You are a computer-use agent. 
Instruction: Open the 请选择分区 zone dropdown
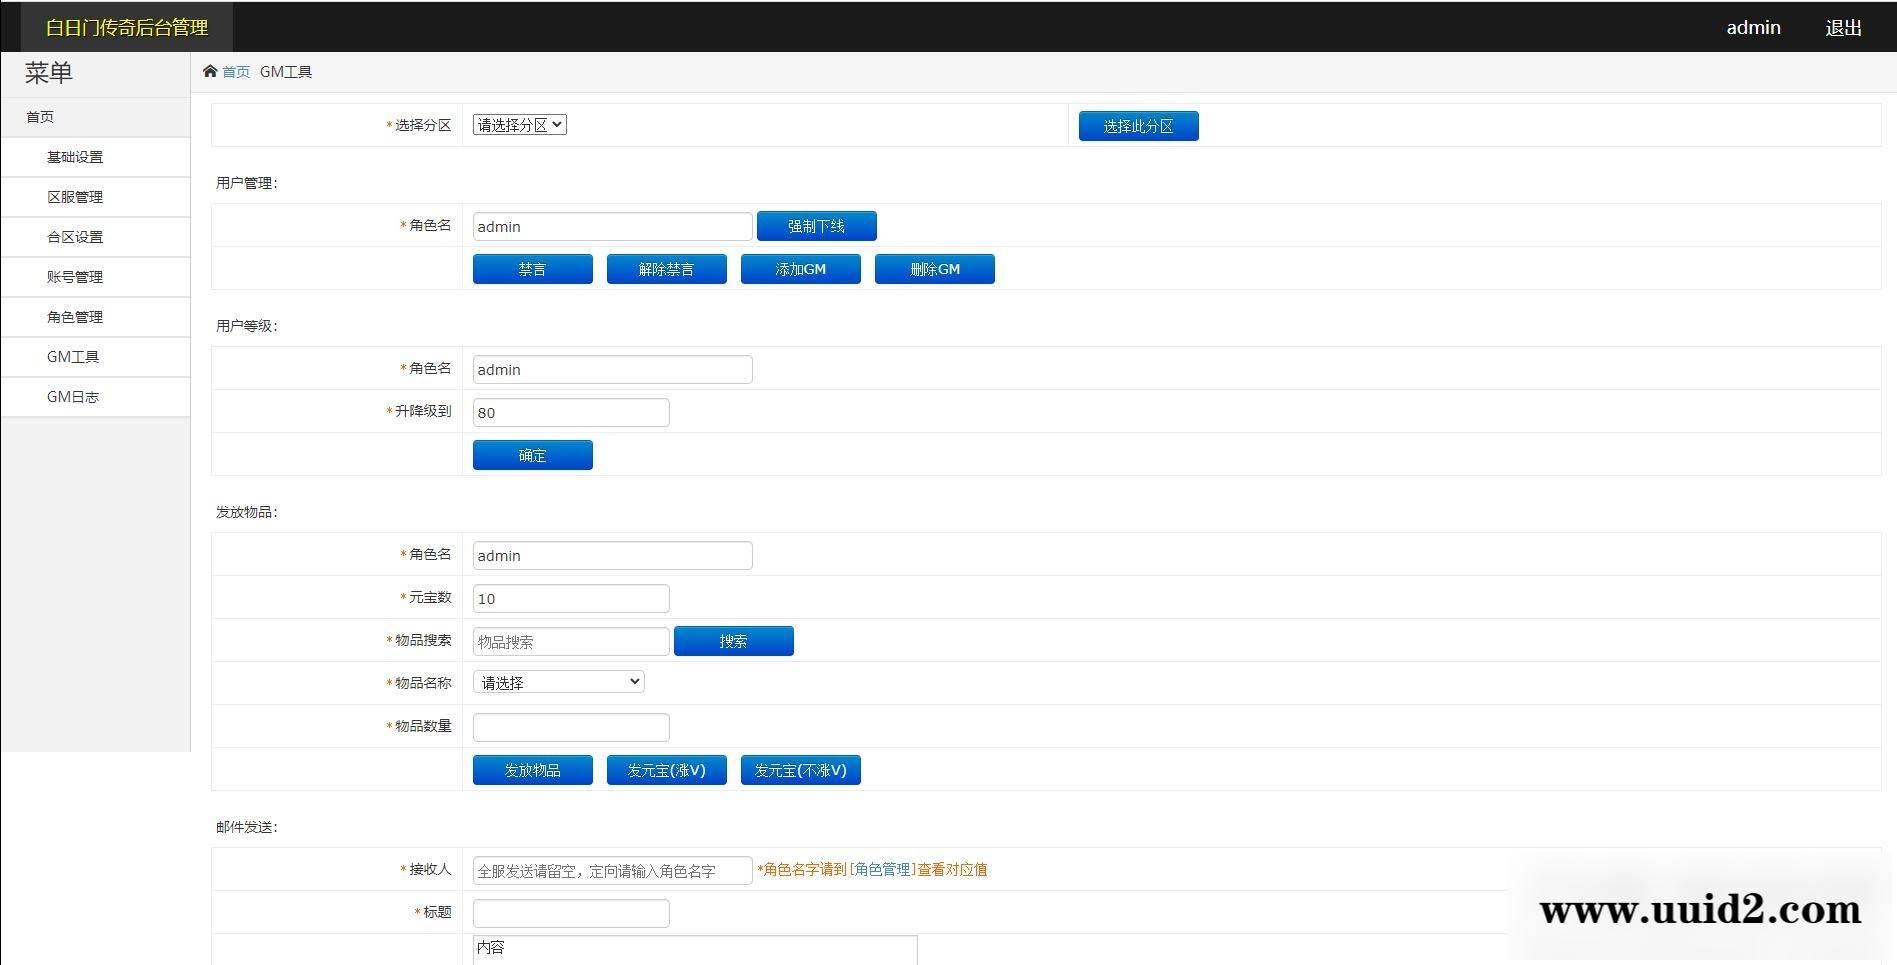[x=518, y=124]
